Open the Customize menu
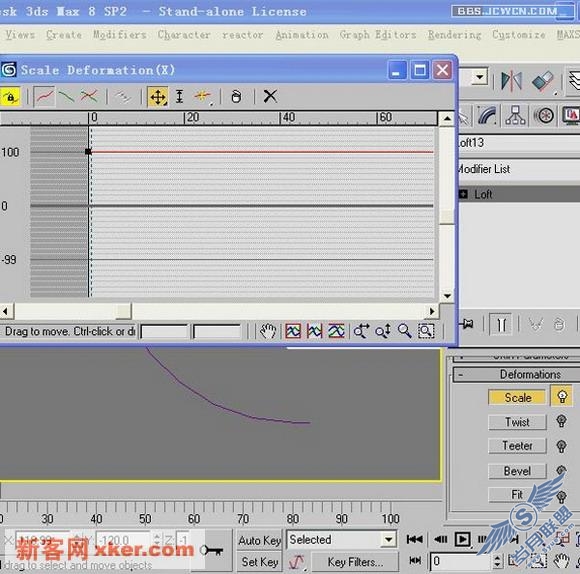The image size is (580, 574). (519, 35)
